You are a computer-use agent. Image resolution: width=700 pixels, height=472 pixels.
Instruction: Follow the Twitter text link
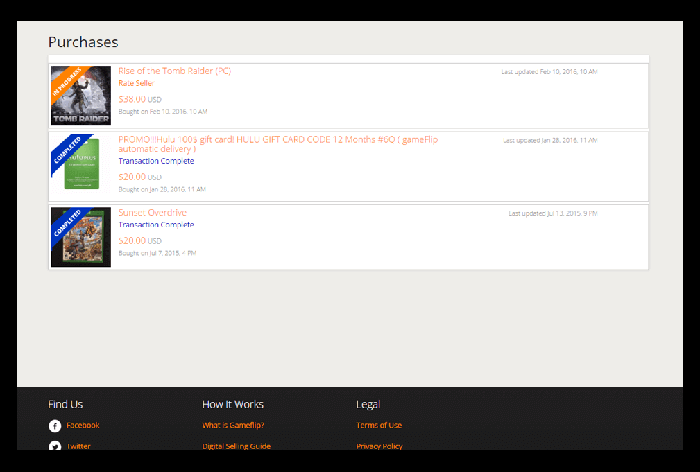pyautogui.click(x=78, y=446)
